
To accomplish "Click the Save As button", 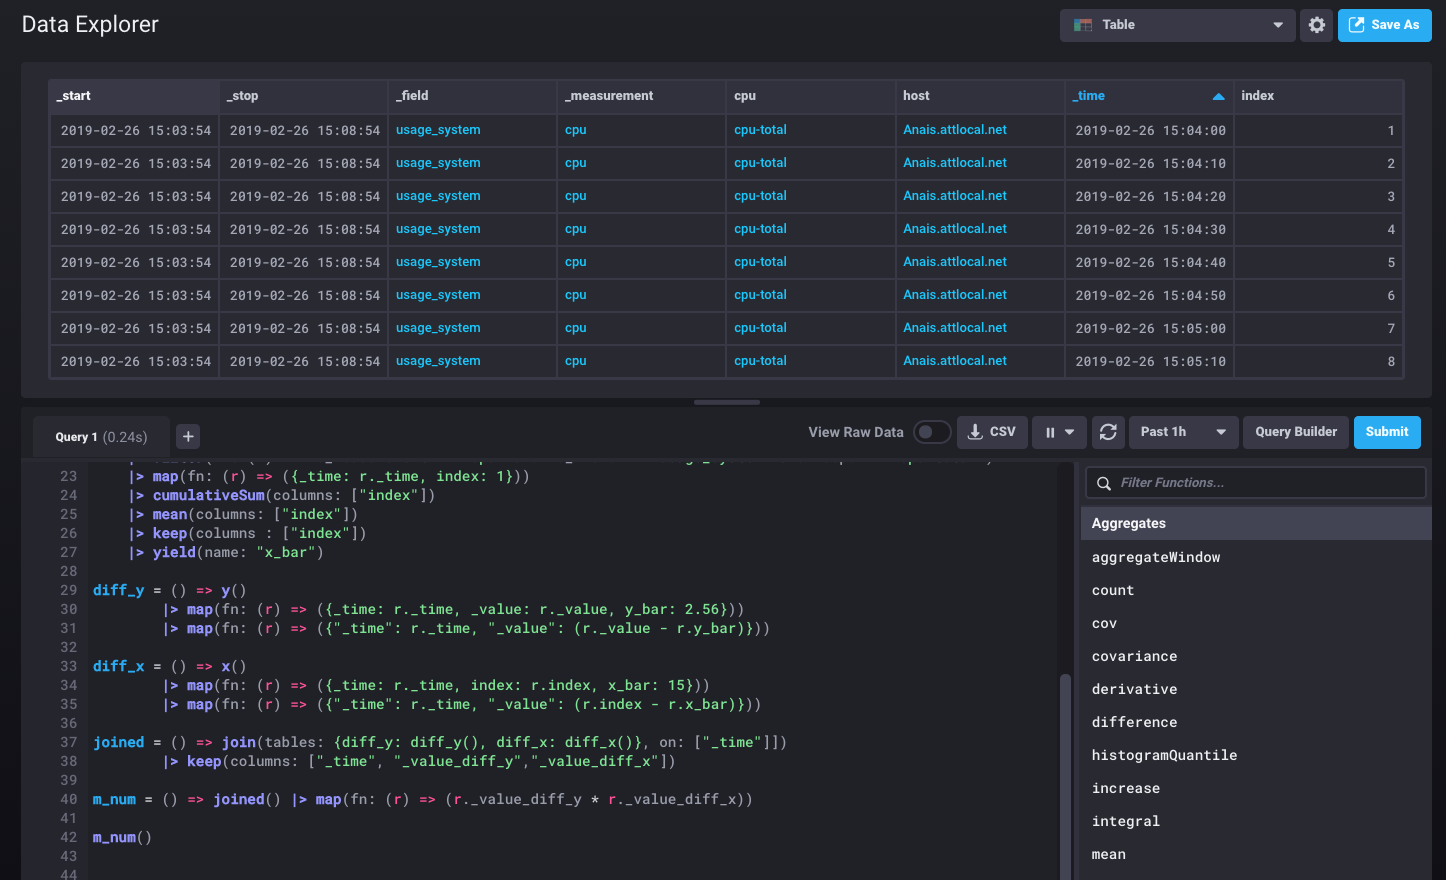I will (1384, 25).
